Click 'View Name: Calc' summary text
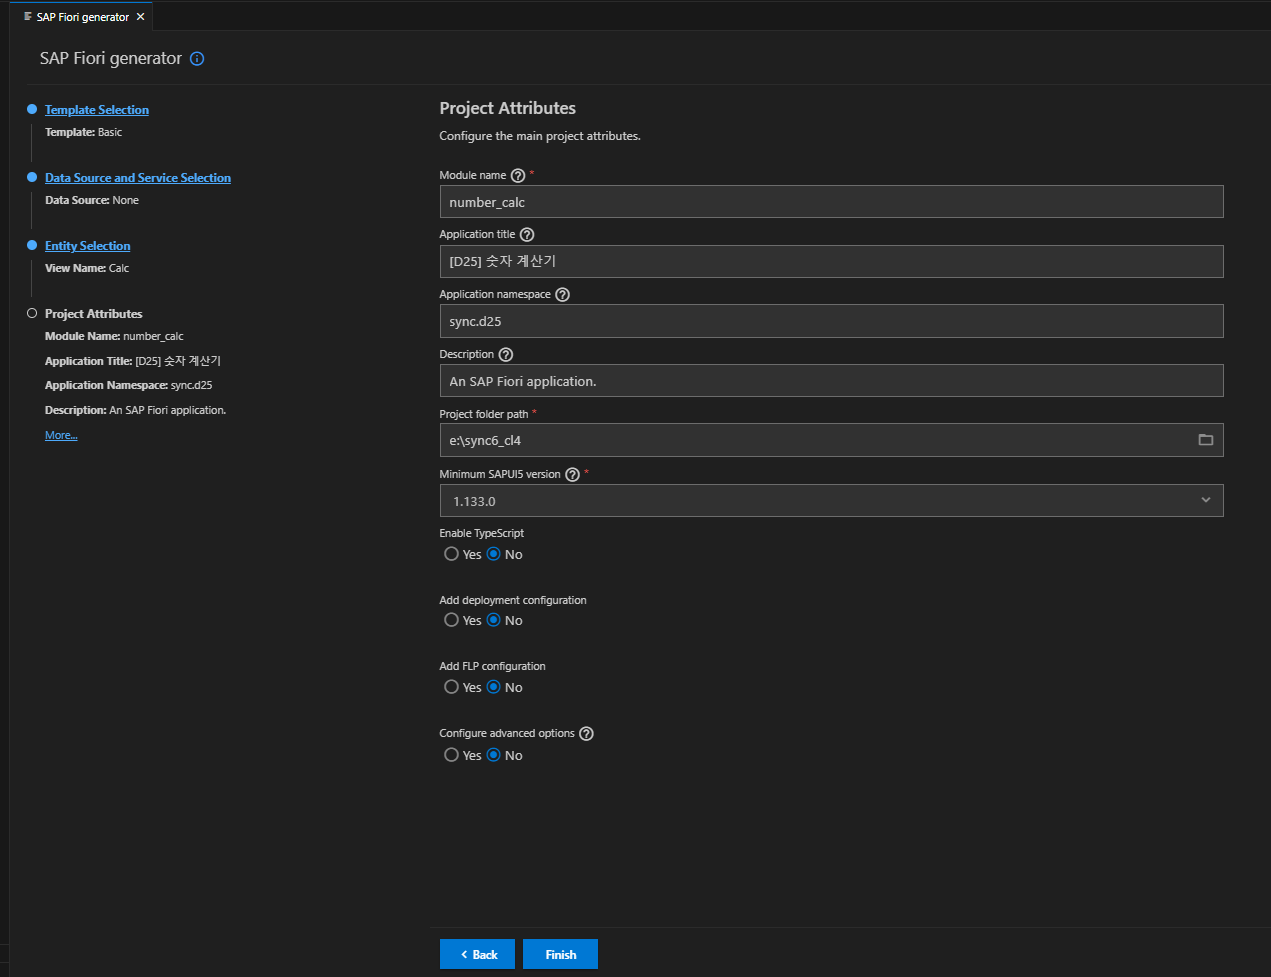 [x=87, y=268]
